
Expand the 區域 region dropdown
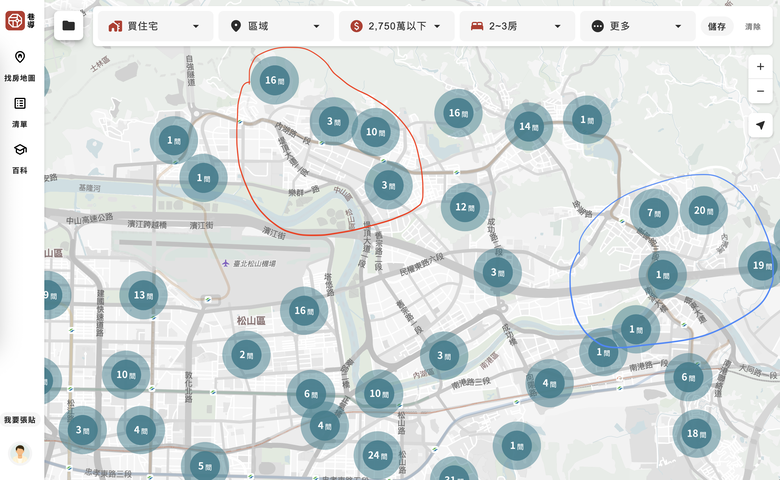(x=276, y=26)
